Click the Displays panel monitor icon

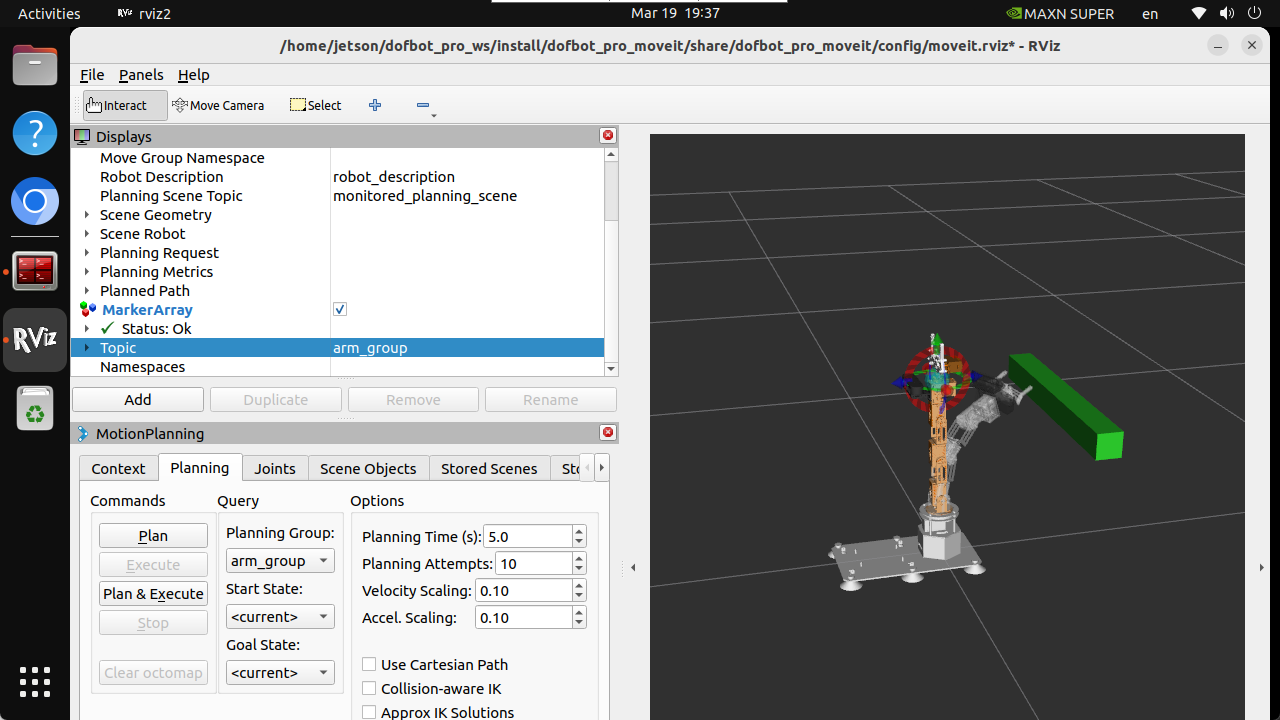[x=82, y=136]
